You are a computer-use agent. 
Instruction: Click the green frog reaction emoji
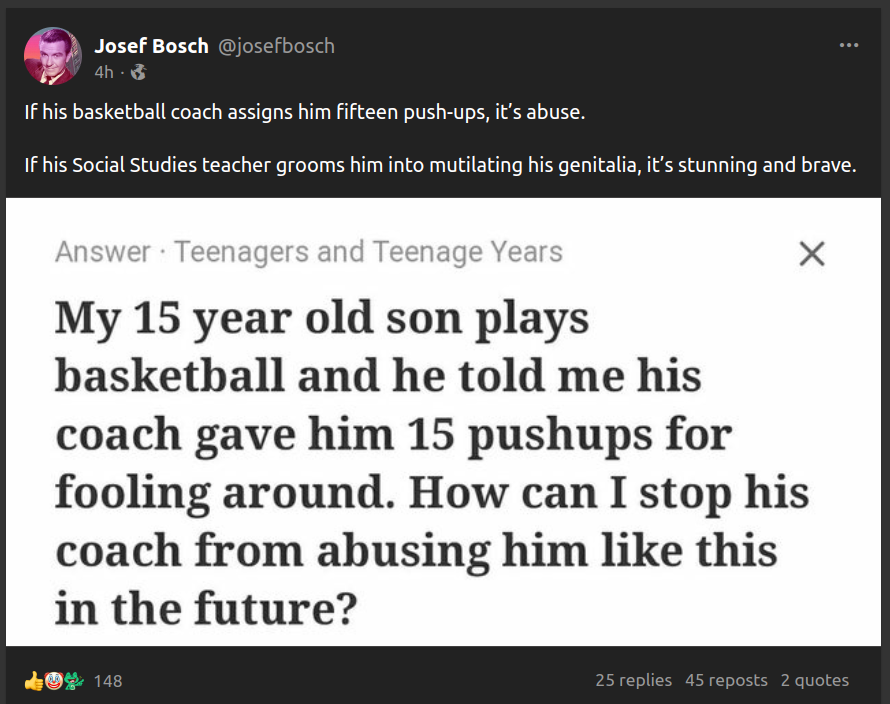73,681
